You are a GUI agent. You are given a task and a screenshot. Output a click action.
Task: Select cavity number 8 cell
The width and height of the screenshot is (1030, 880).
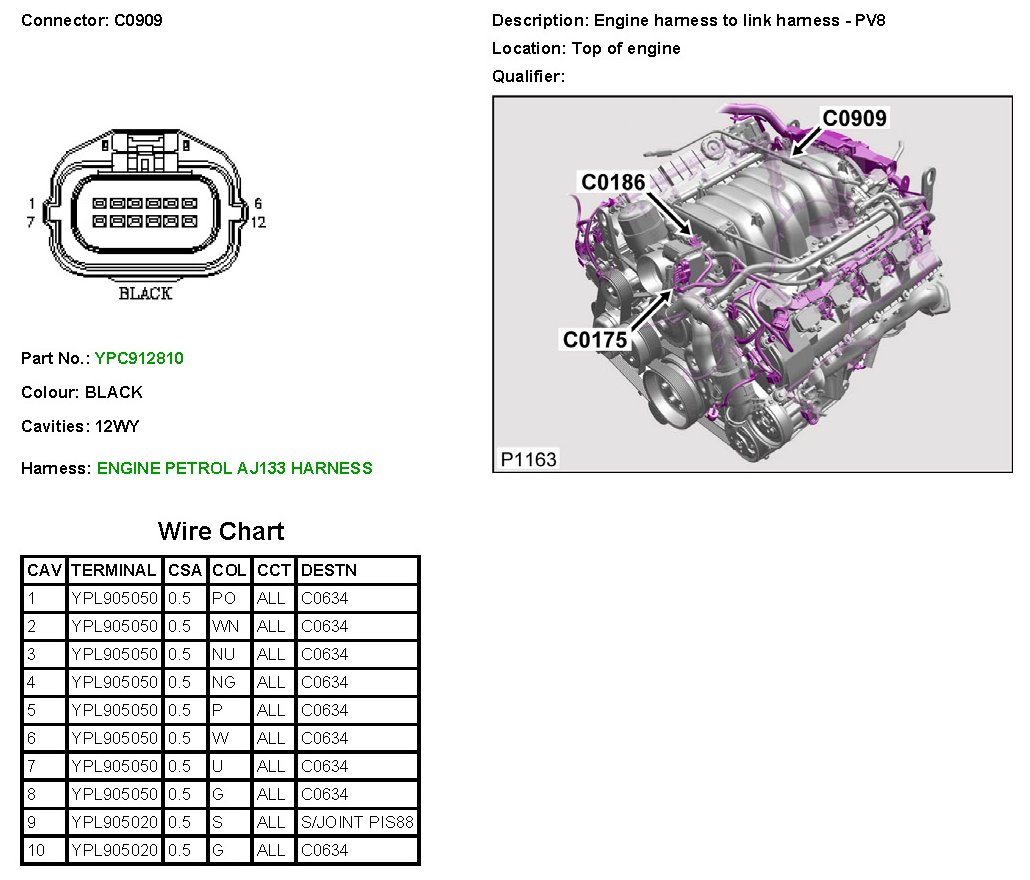pyautogui.click(x=45, y=795)
